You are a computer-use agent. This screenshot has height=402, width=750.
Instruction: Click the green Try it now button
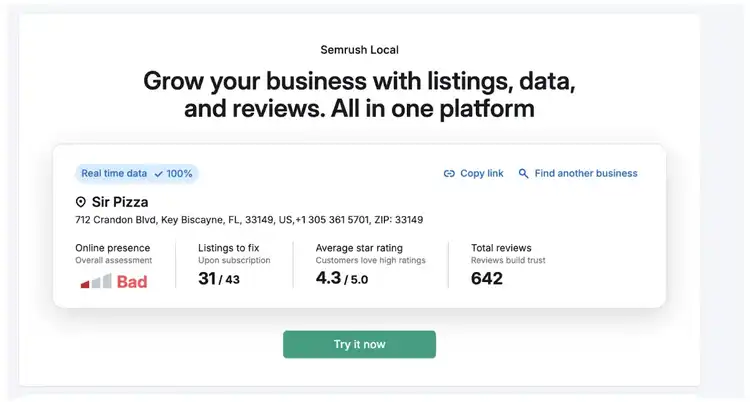[x=359, y=344]
